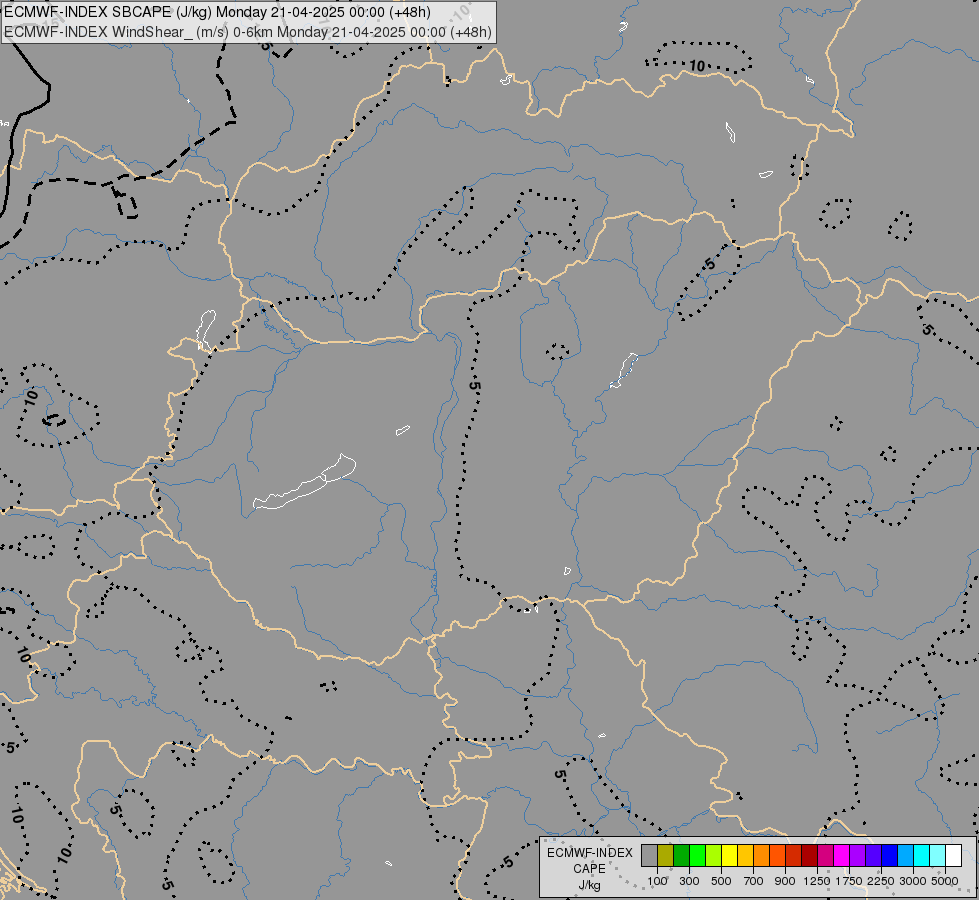The width and height of the screenshot is (979, 900).
Task: Choose the lime yellow-green legend swatch
Action: click(x=714, y=856)
